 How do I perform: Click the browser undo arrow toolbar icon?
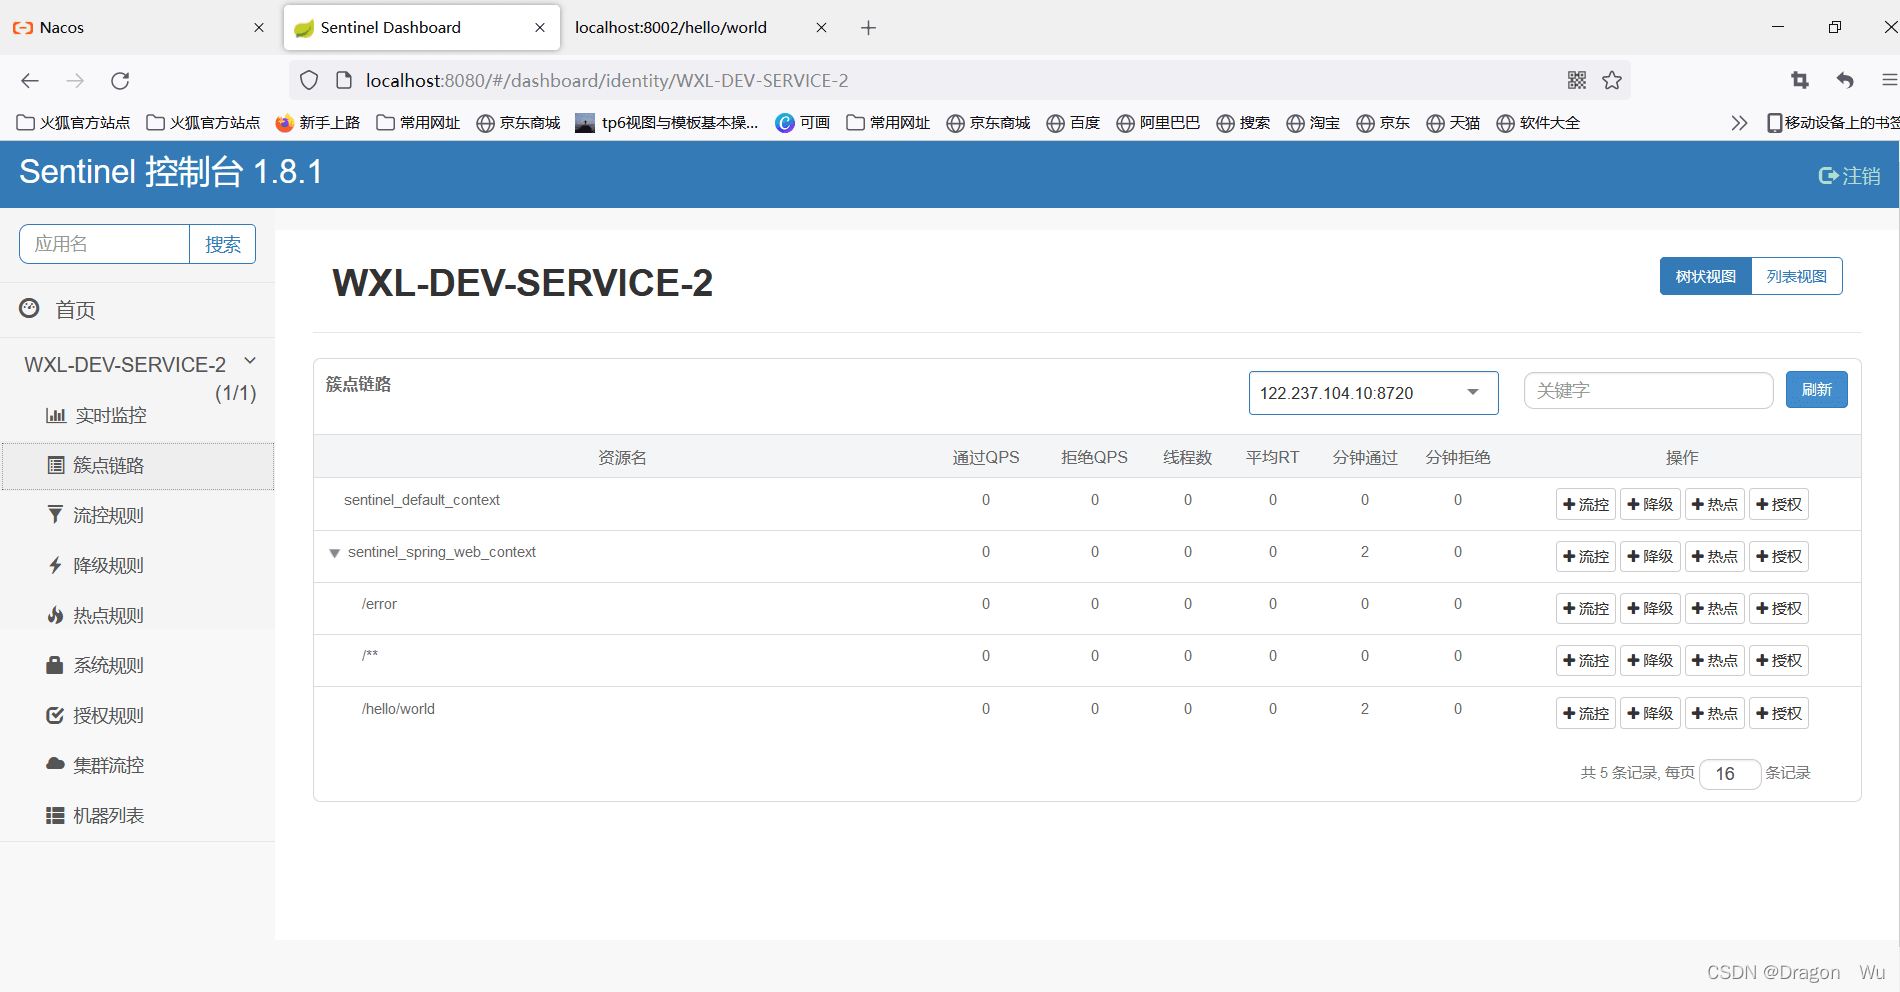click(1845, 81)
